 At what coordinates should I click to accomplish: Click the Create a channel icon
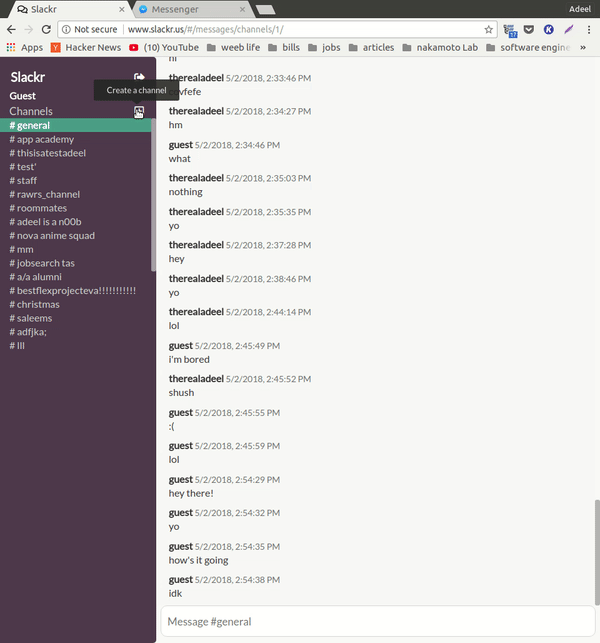[139, 112]
